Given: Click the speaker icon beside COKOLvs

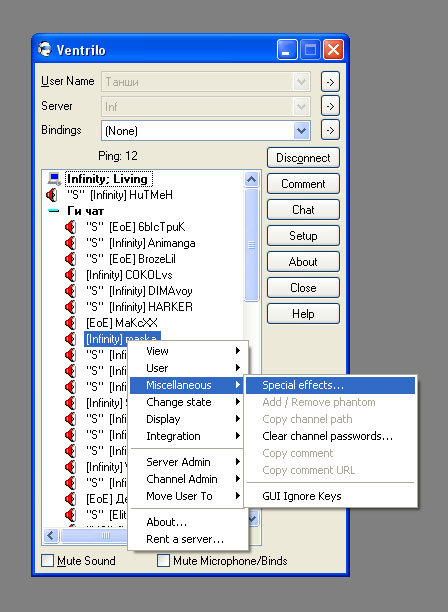Looking at the screenshot, I should 70,275.
